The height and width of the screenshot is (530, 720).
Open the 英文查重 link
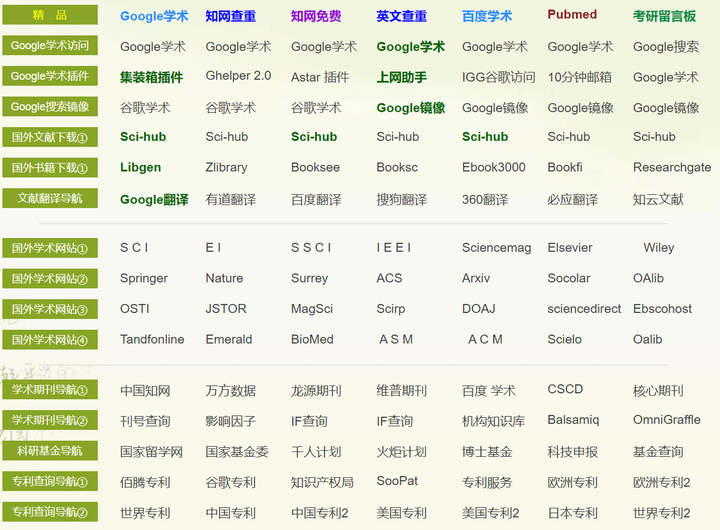pos(401,16)
